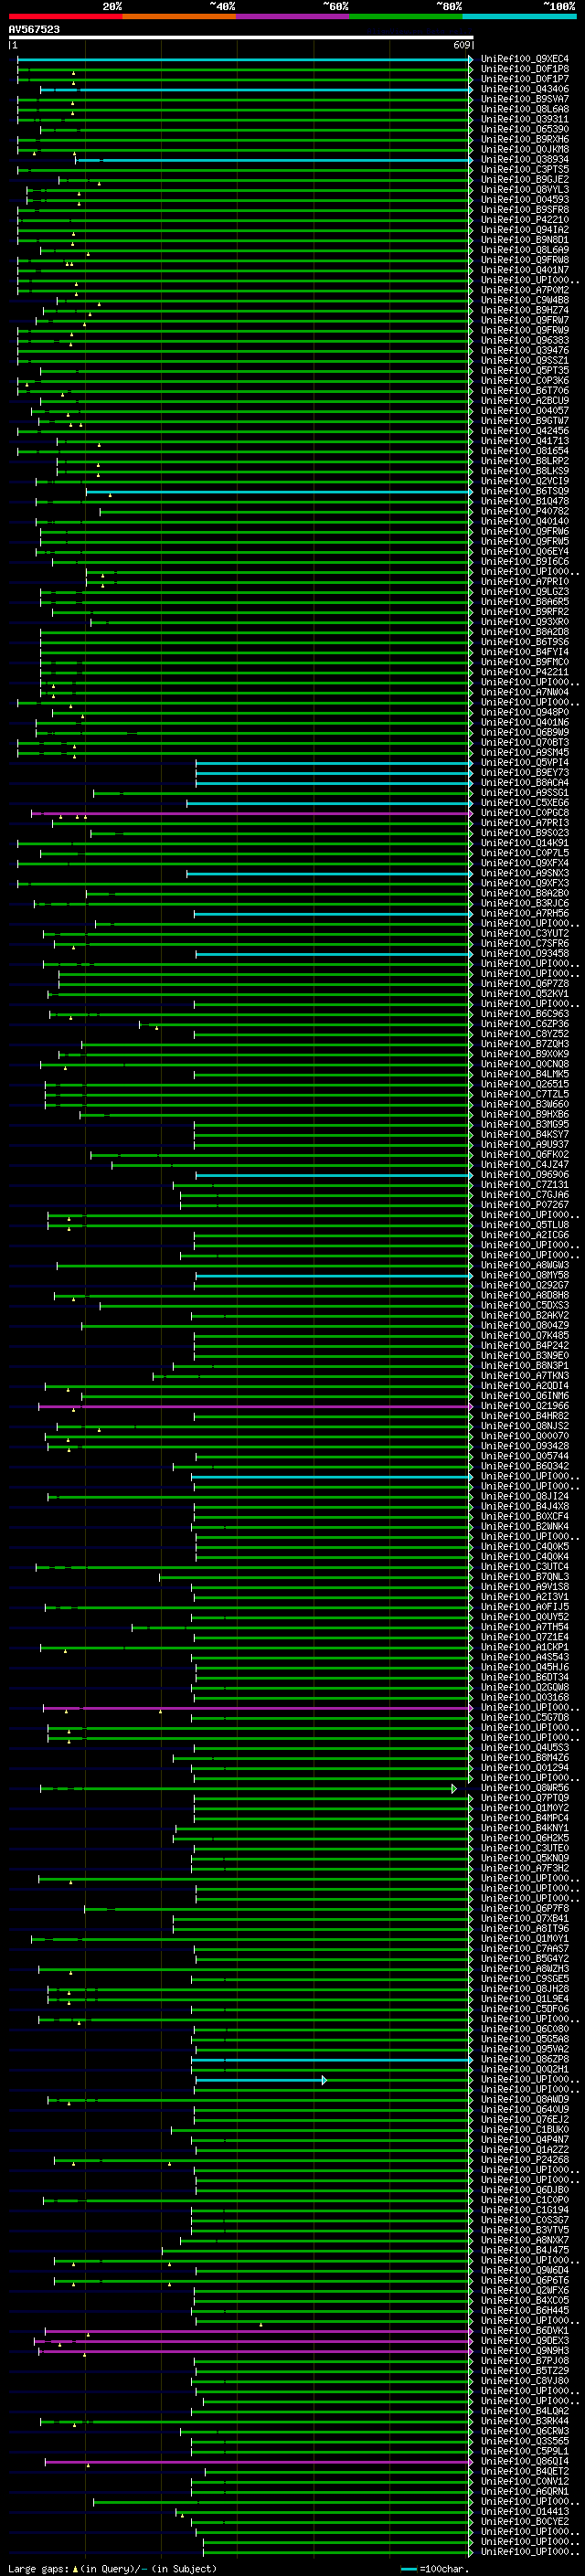The image size is (585, 2576).
Task: Open hit UniRef100_Q43406
Action: [525, 89]
